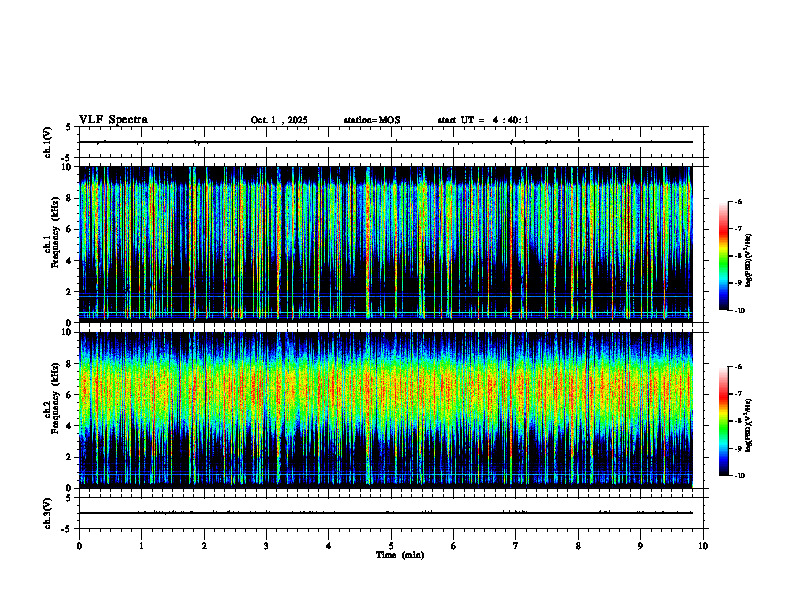
Task: Click time axis tick label '6'
Action: click(x=454, y=546)
